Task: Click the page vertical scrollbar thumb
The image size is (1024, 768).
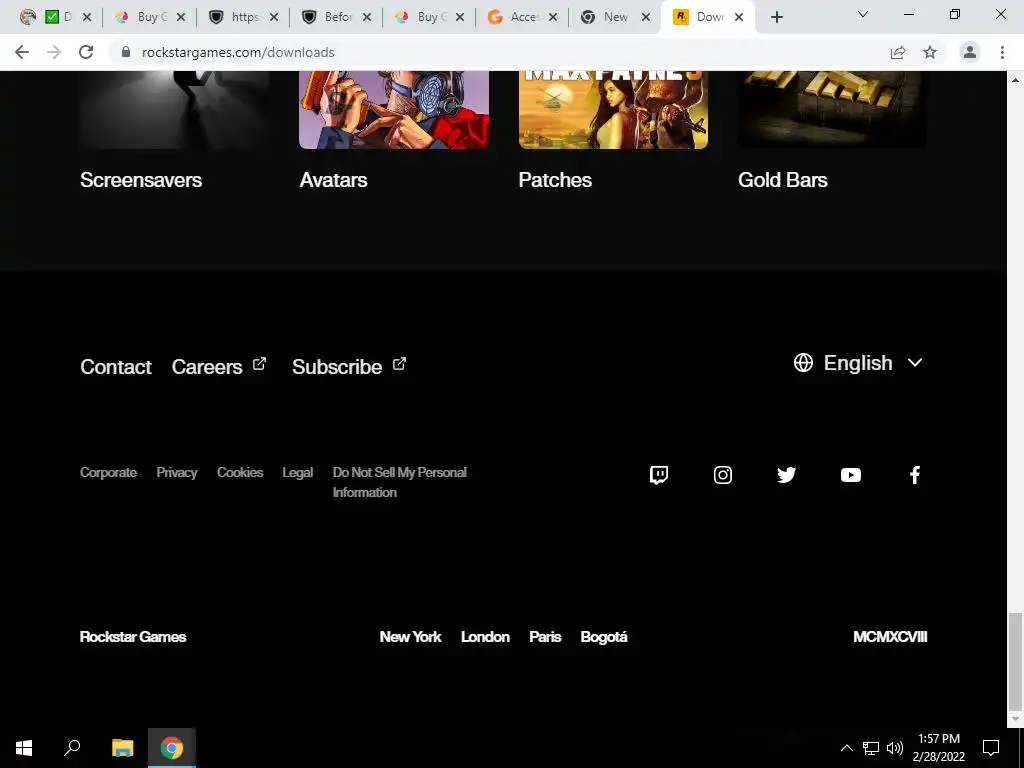Action: 1015,662
